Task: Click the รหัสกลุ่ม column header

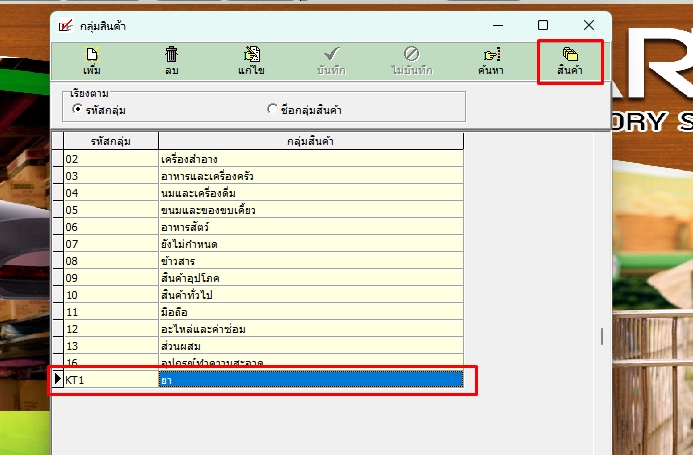Action: point(111,141)
